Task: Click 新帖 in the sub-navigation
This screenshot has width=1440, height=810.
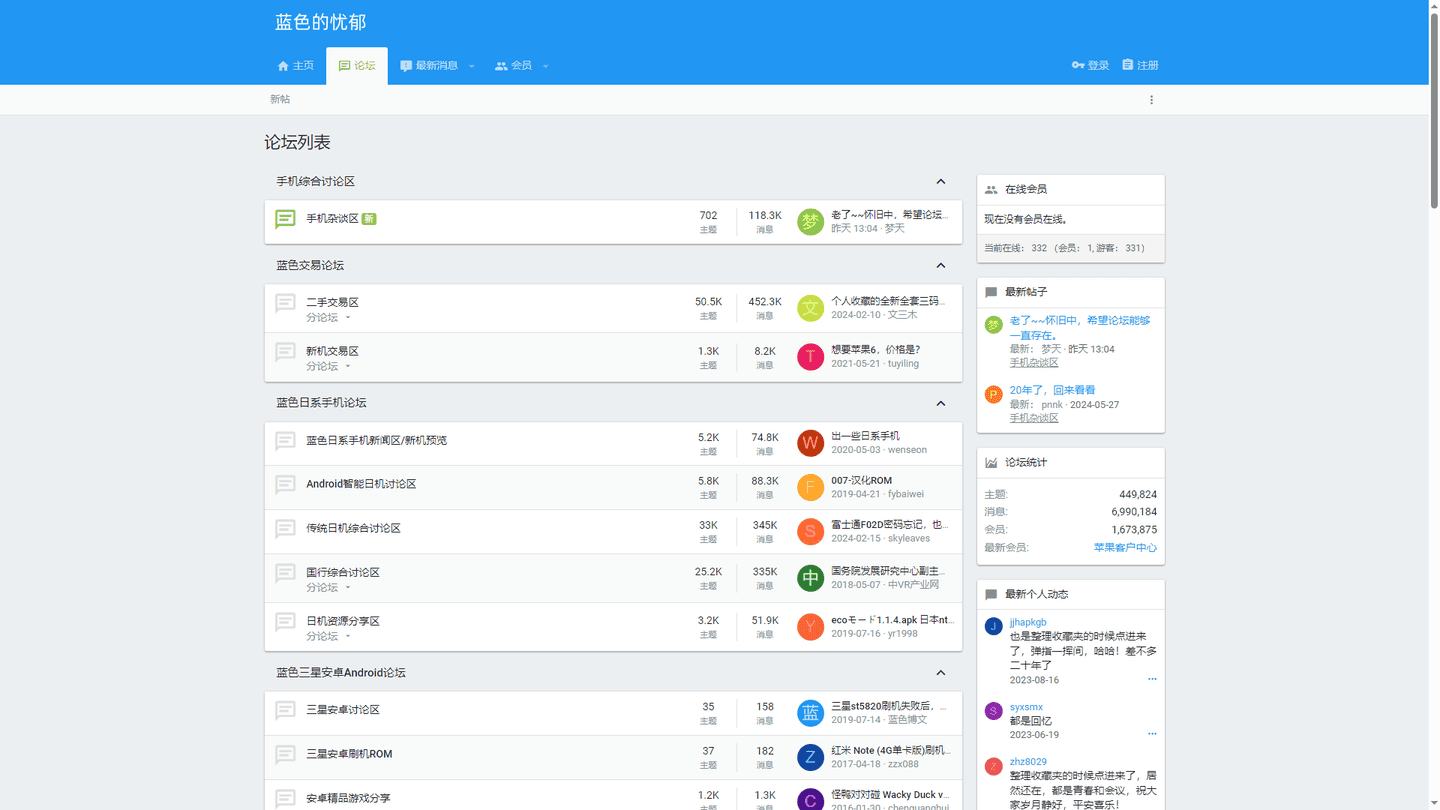Action: click(280, 100)
